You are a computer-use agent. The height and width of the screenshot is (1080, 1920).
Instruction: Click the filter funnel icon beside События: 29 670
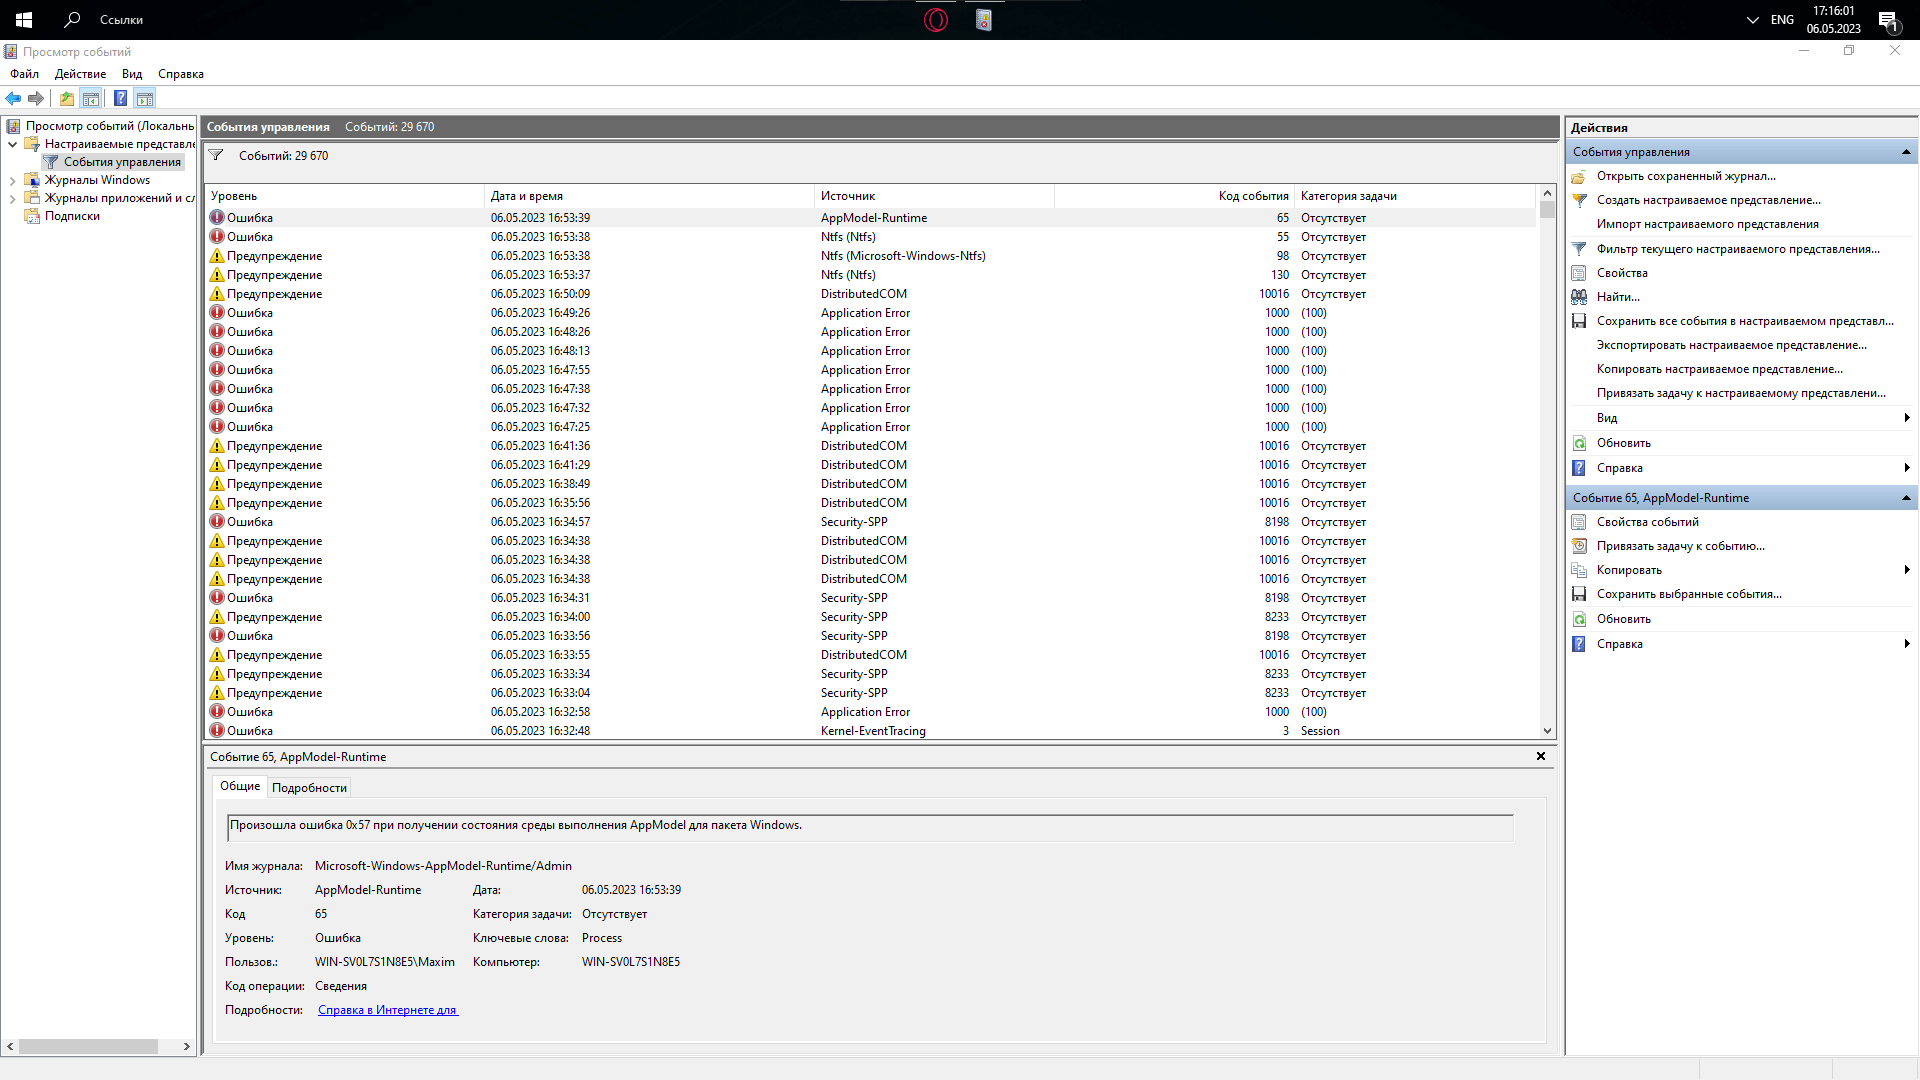pos(216,155)
